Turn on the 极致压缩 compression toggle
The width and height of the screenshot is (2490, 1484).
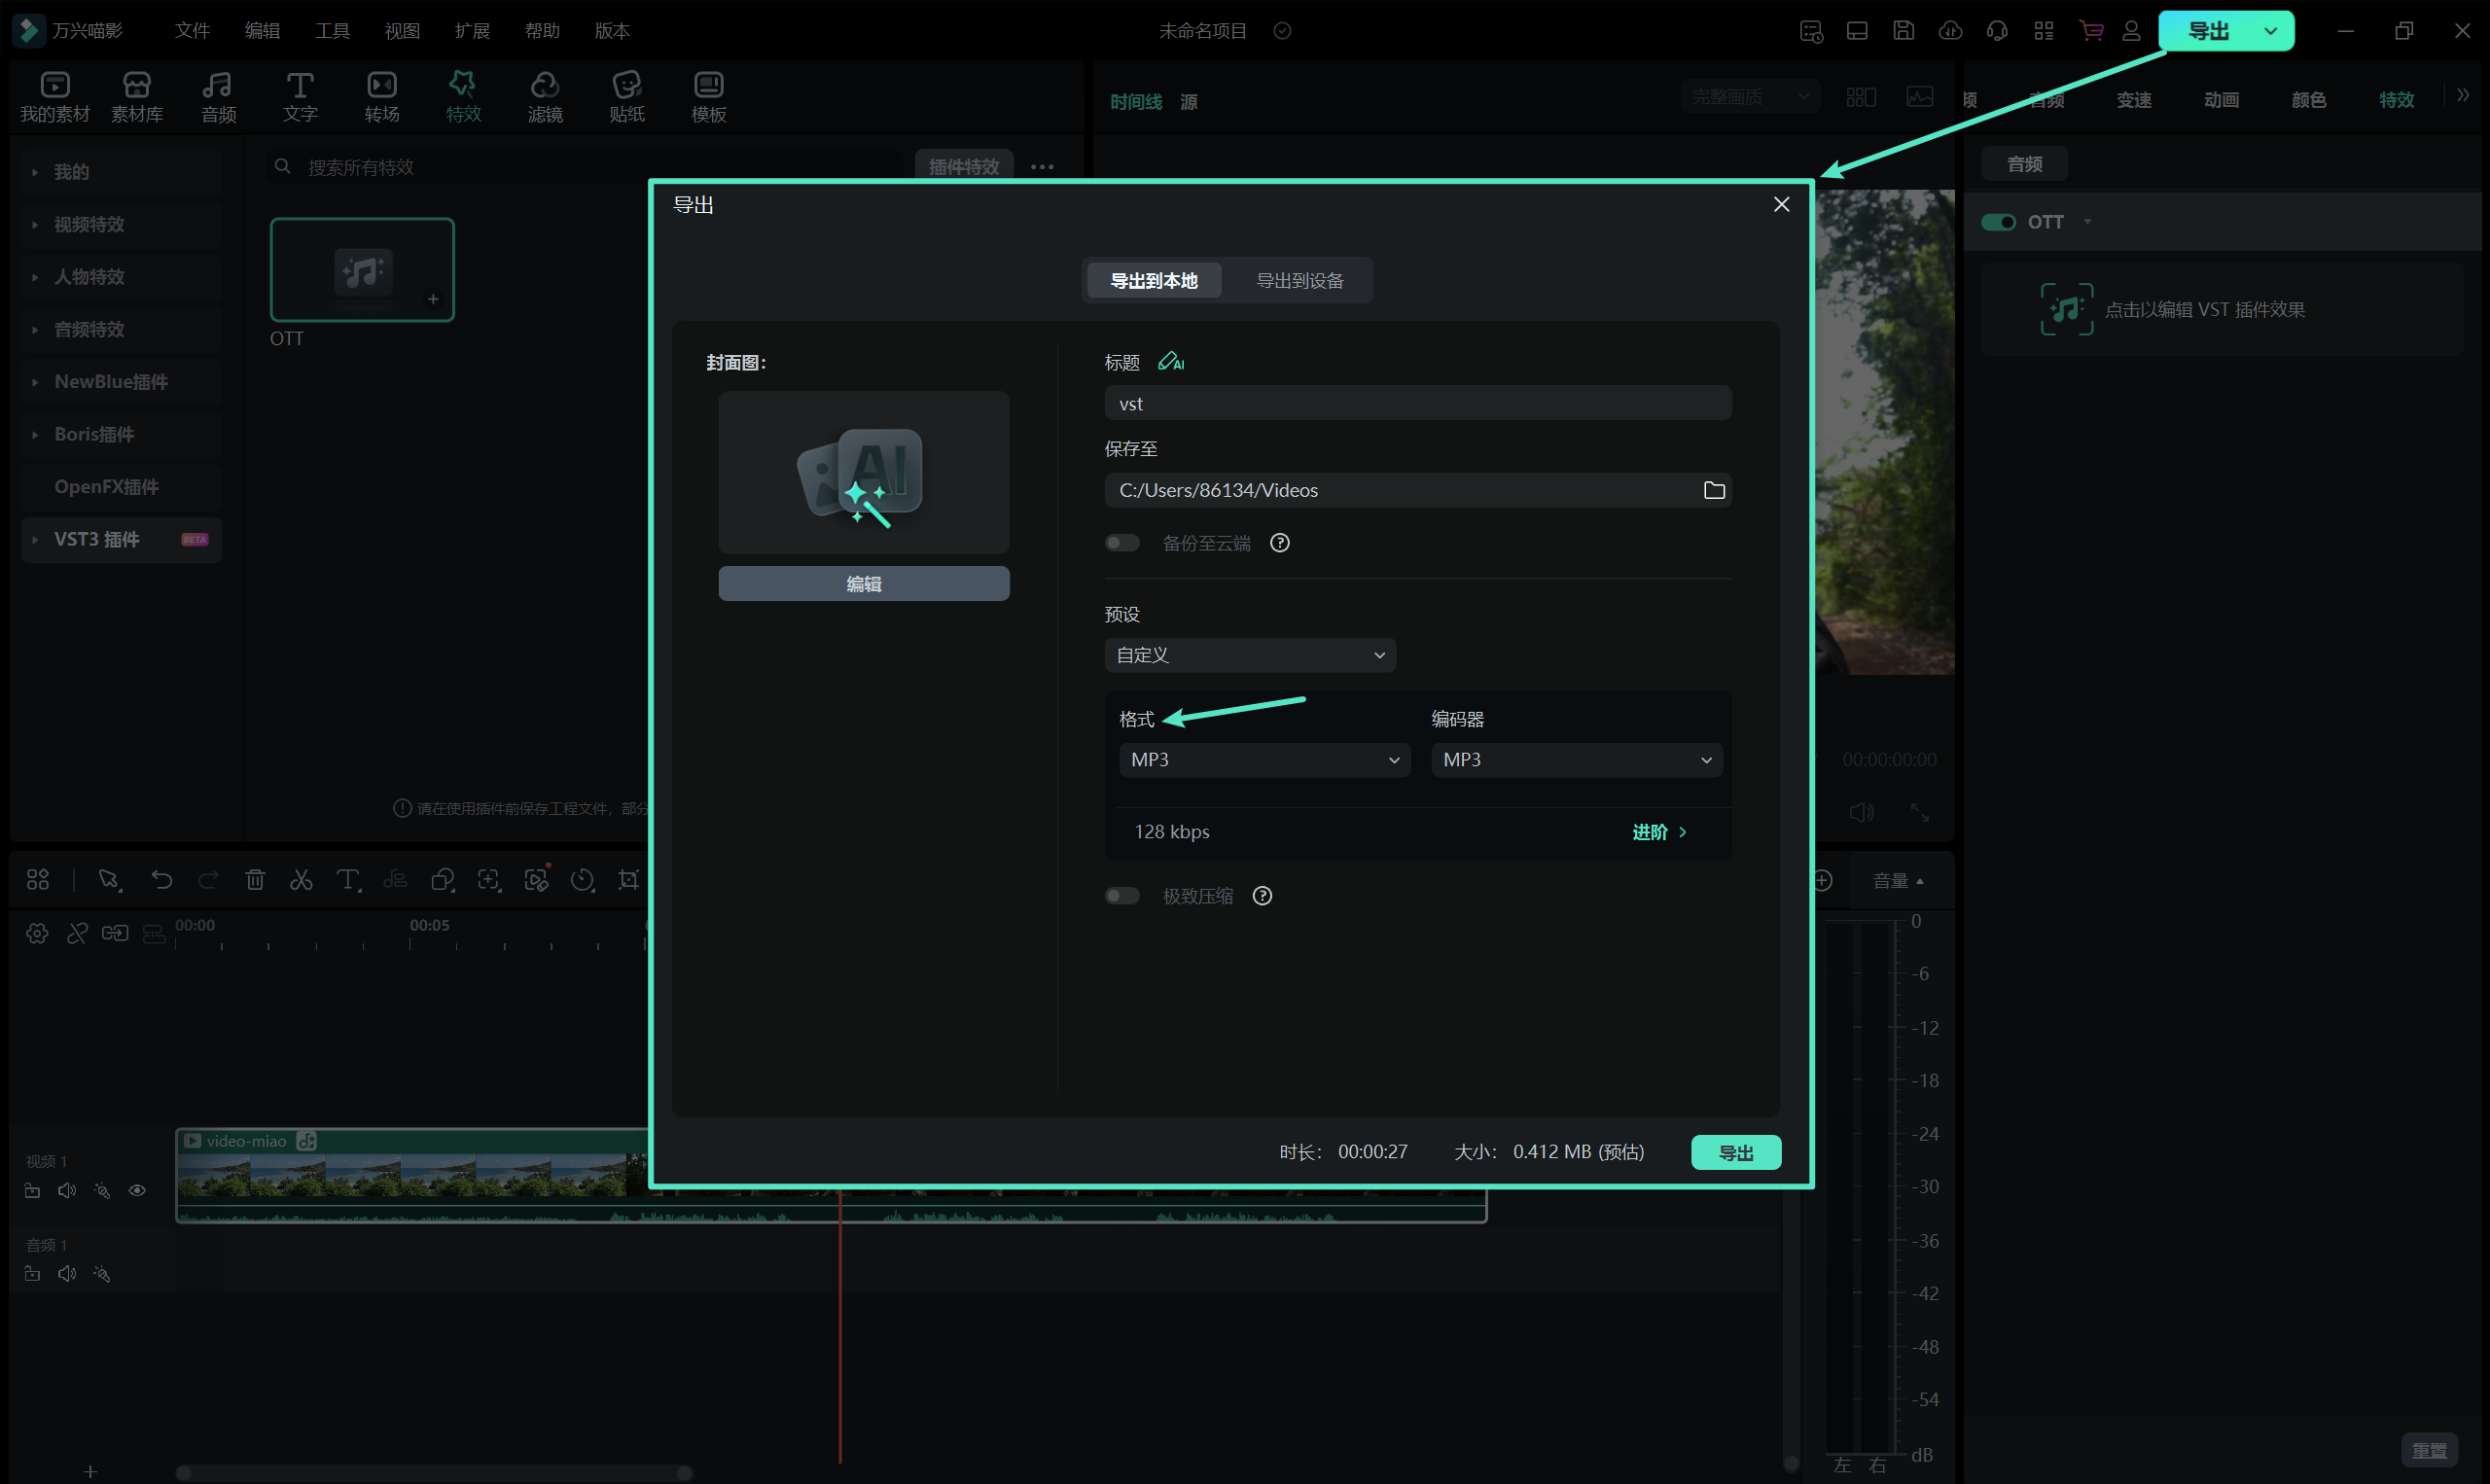[x=1122, y=896]
